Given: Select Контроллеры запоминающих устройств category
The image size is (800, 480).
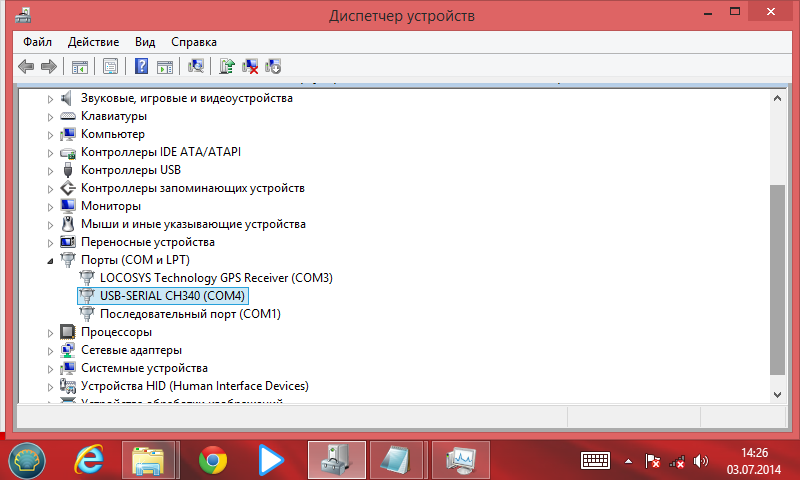Looking at the screenshot, I should (x=192, y=188).
